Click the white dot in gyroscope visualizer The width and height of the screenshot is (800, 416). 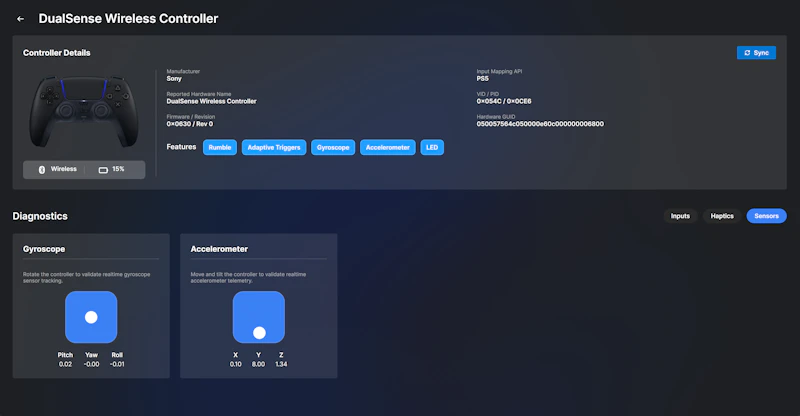[x=91, y=317]
